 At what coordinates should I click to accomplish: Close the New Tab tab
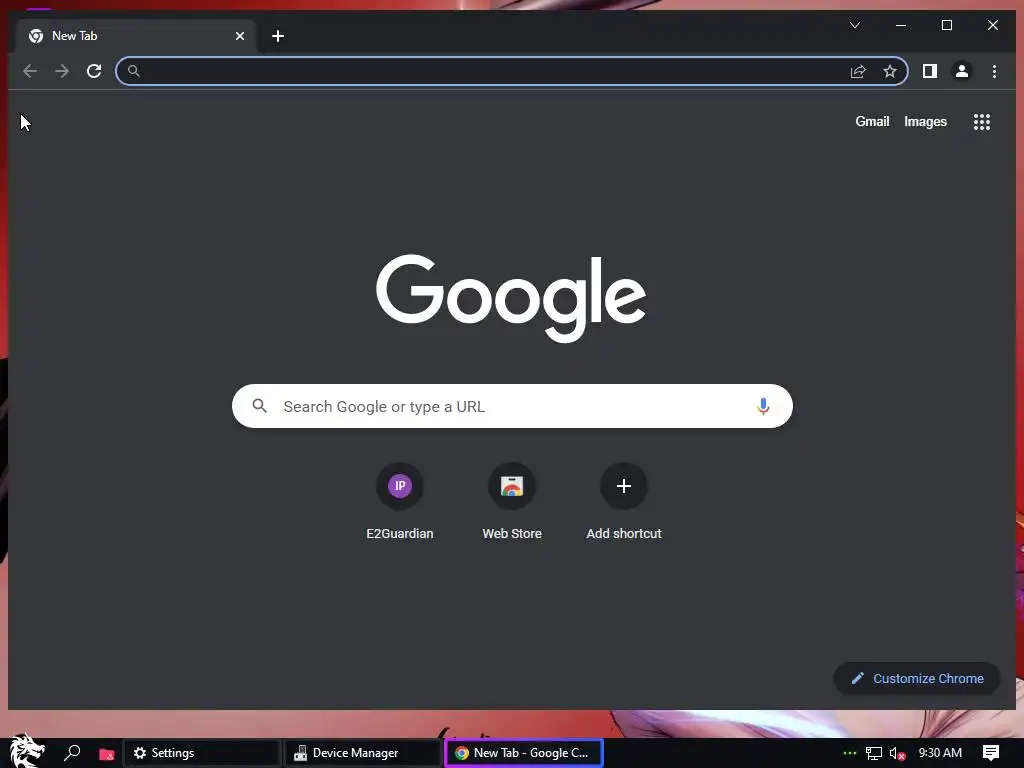pos(240,36)
